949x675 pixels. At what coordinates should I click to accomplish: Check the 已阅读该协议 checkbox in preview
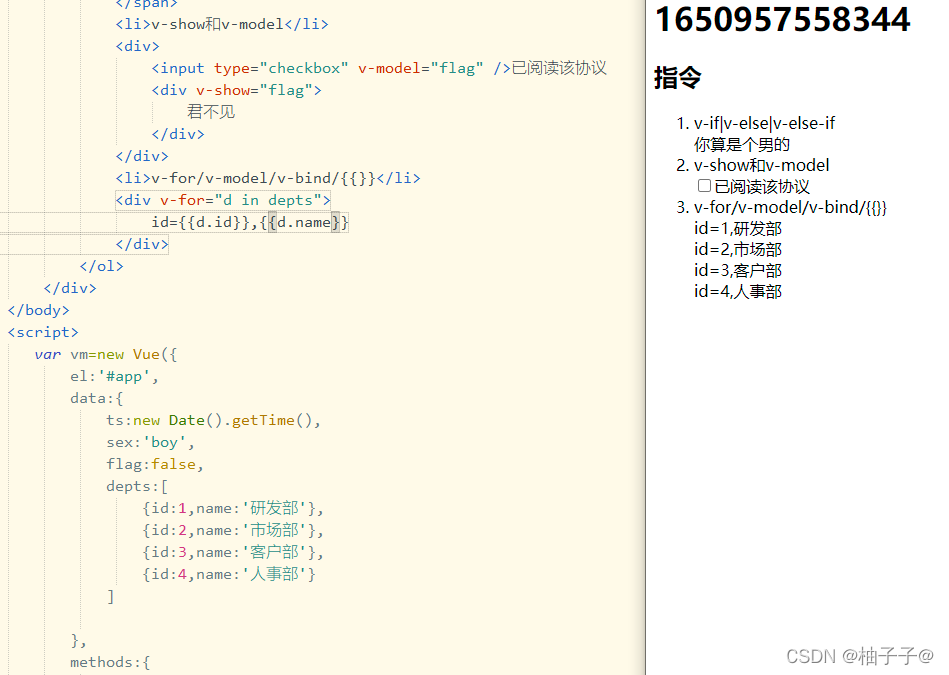(704, 186)
